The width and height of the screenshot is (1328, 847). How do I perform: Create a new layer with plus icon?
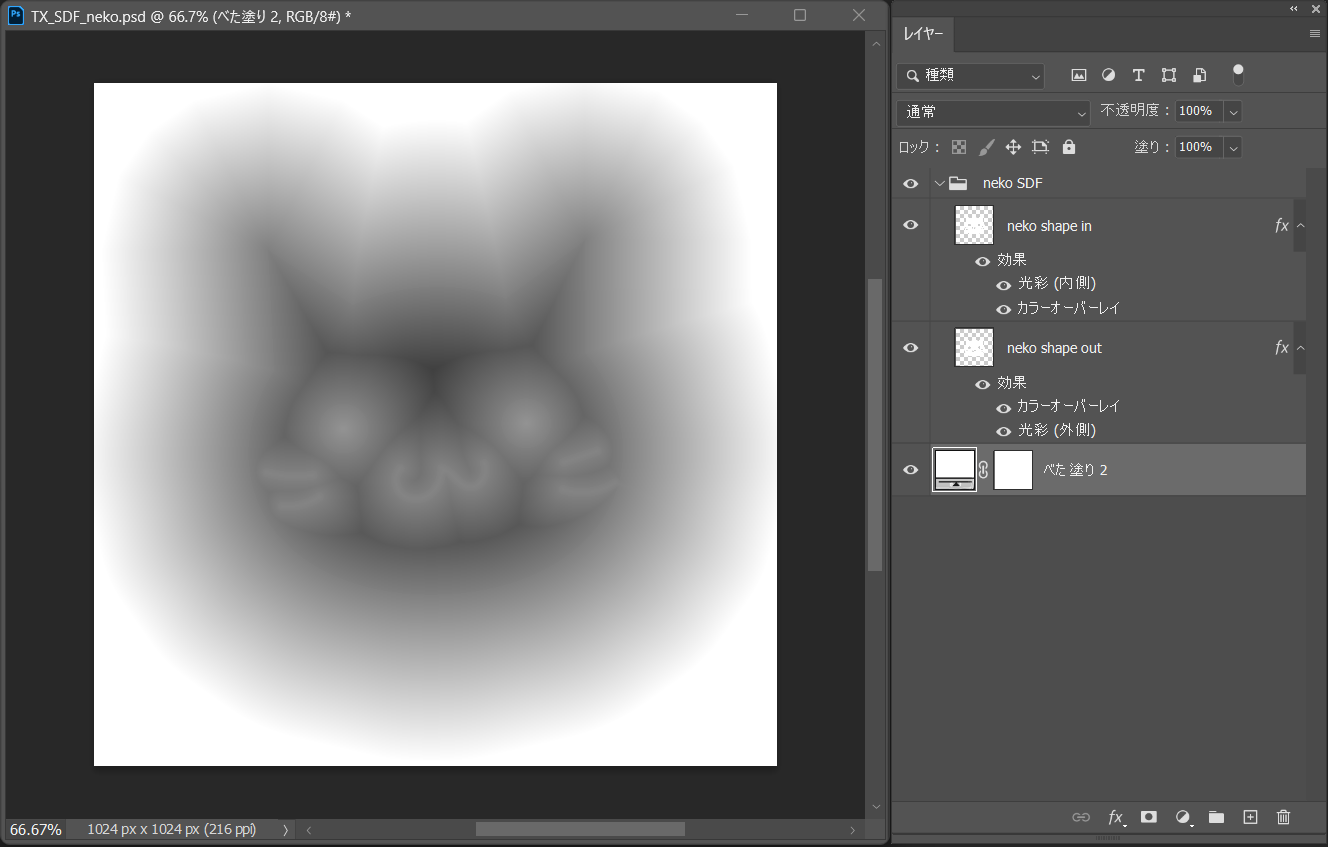pos(1250,817)
